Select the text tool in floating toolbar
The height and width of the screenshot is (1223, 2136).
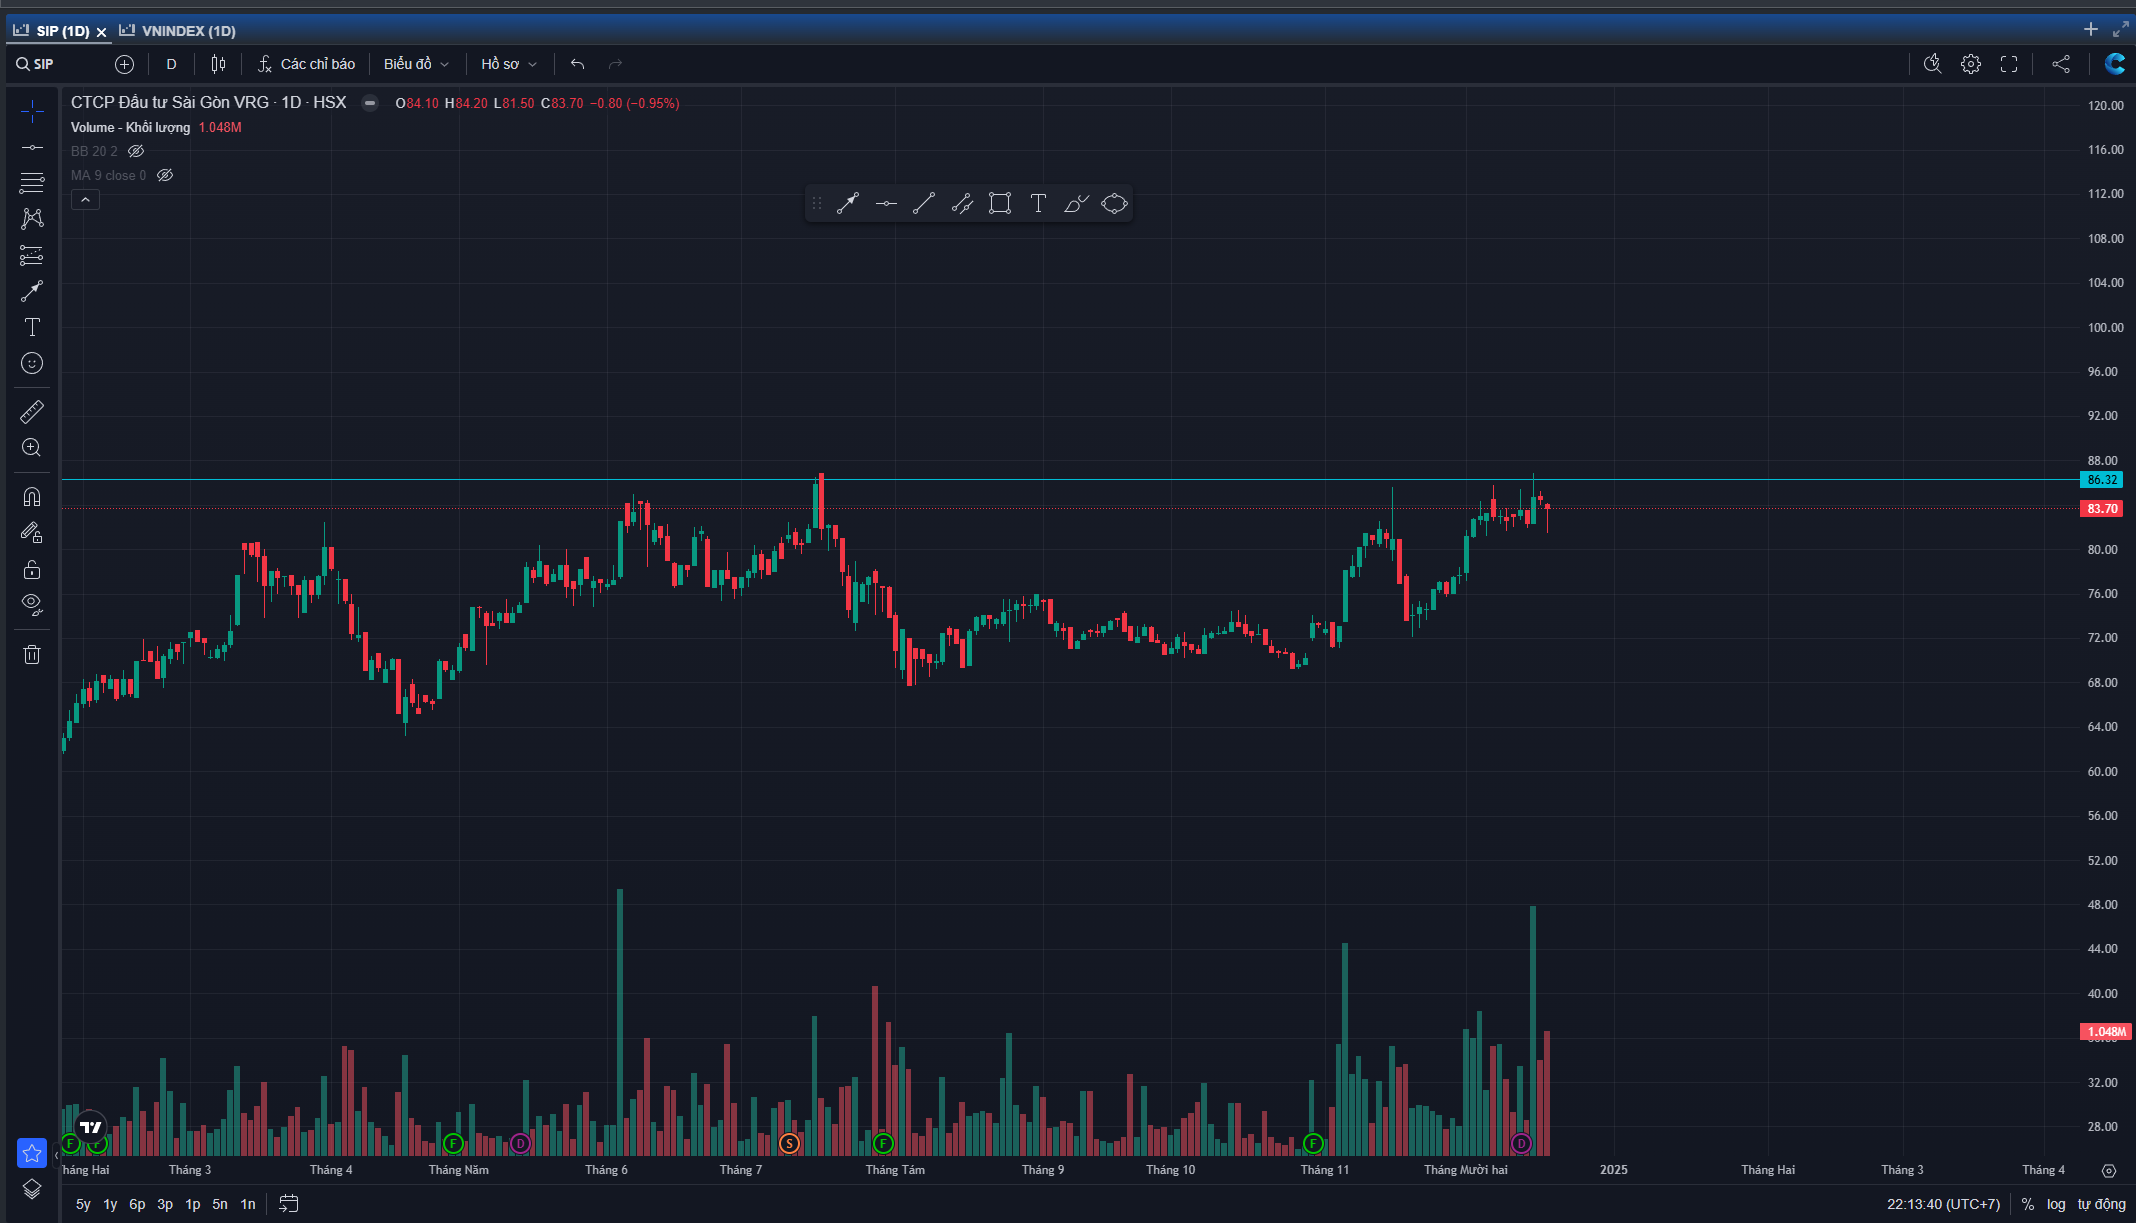pyautogui.click(x=1038, y=204)
